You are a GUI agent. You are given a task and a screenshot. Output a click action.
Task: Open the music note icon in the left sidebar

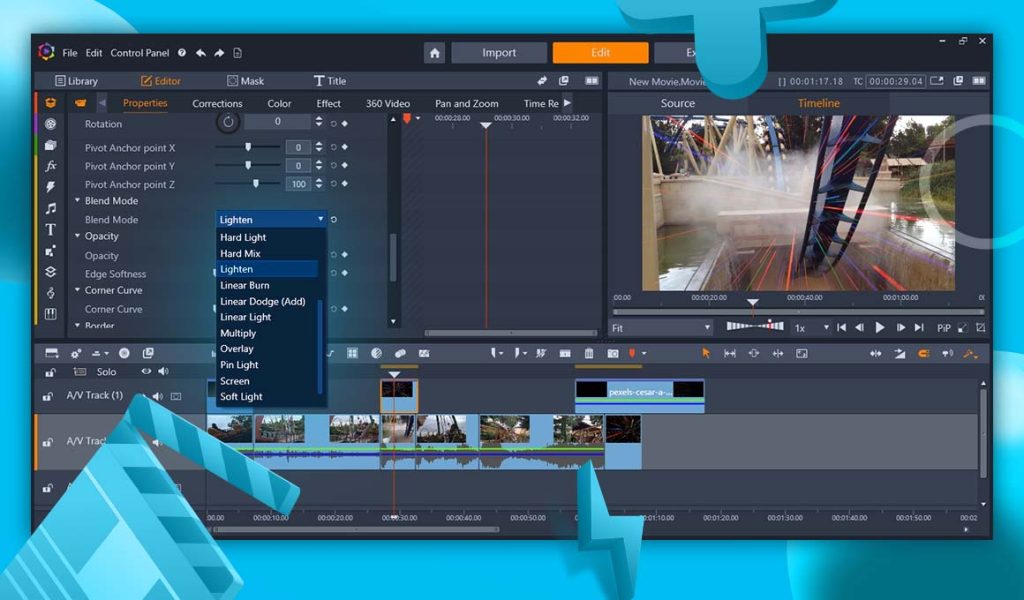tap(50, 208)
